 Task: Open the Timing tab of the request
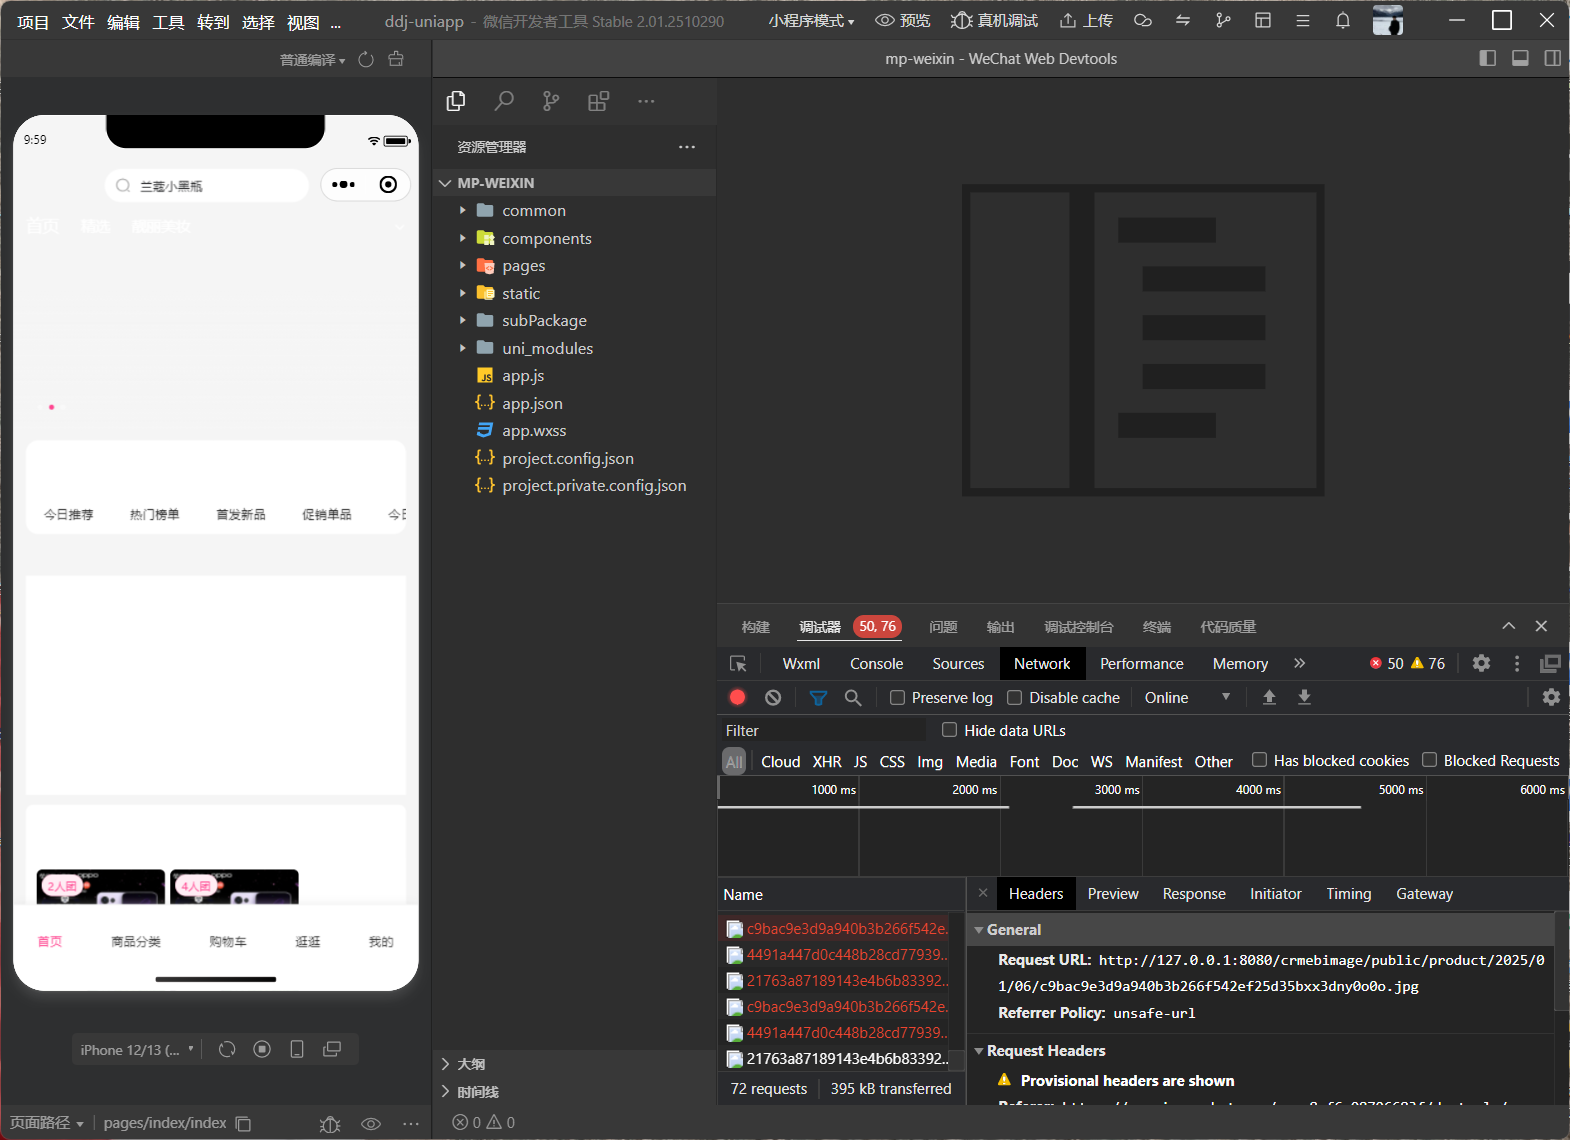pos(1348,893)
